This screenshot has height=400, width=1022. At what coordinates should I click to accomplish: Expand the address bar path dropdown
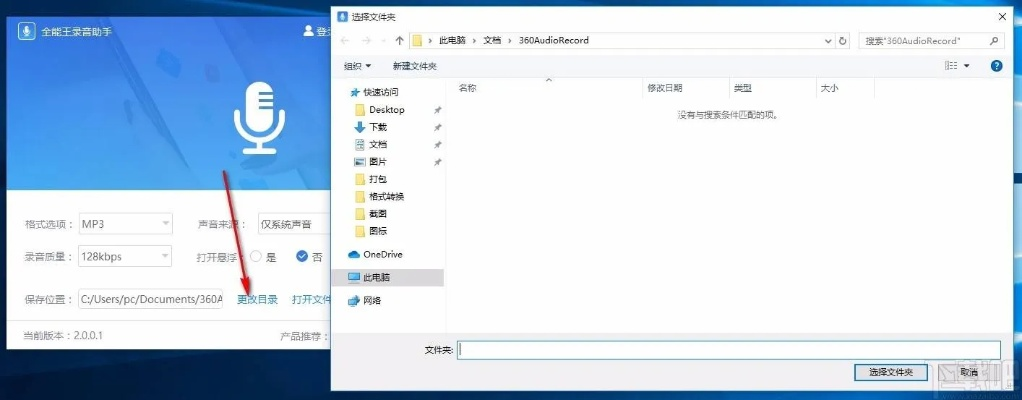[828, 41]
